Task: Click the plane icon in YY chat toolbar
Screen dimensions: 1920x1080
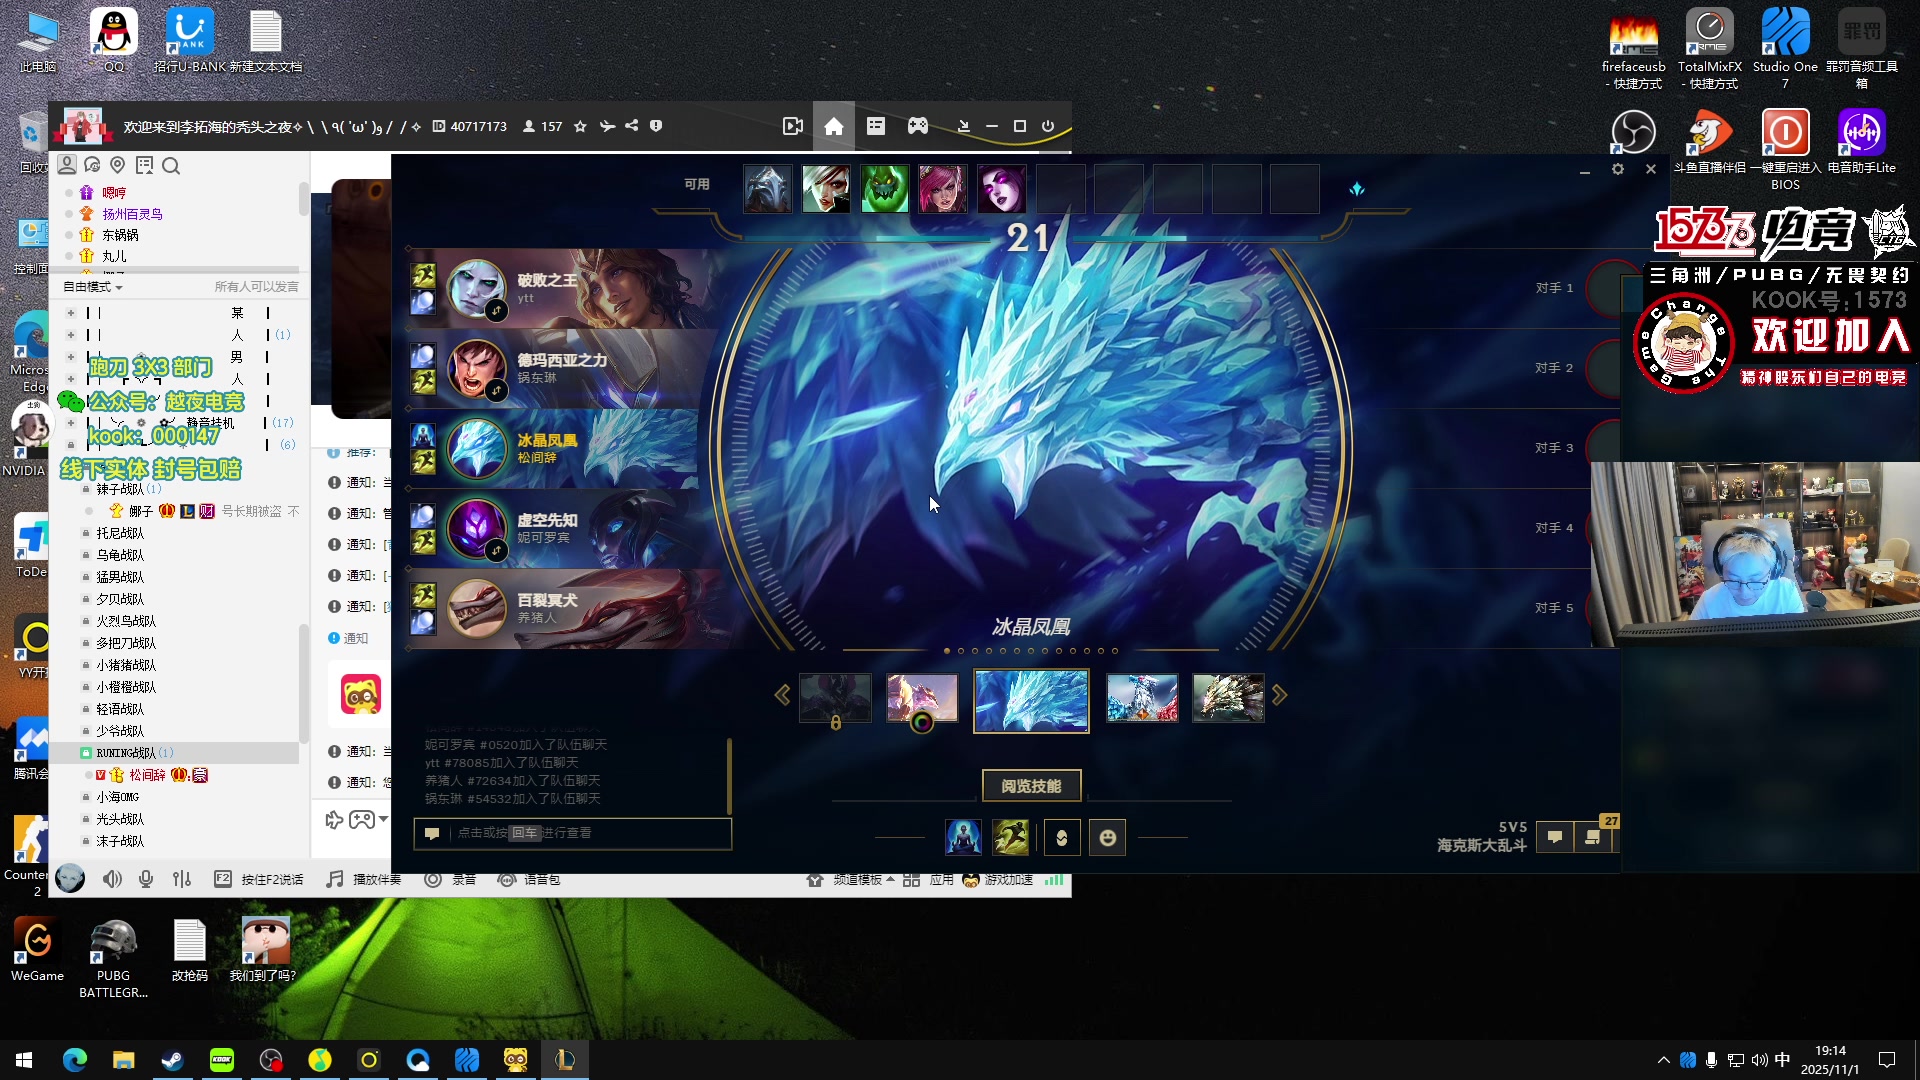Action: tap(334, 820)
